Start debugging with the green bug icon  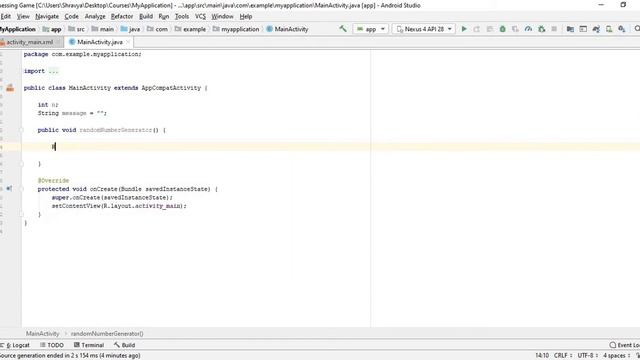(502, 29)
